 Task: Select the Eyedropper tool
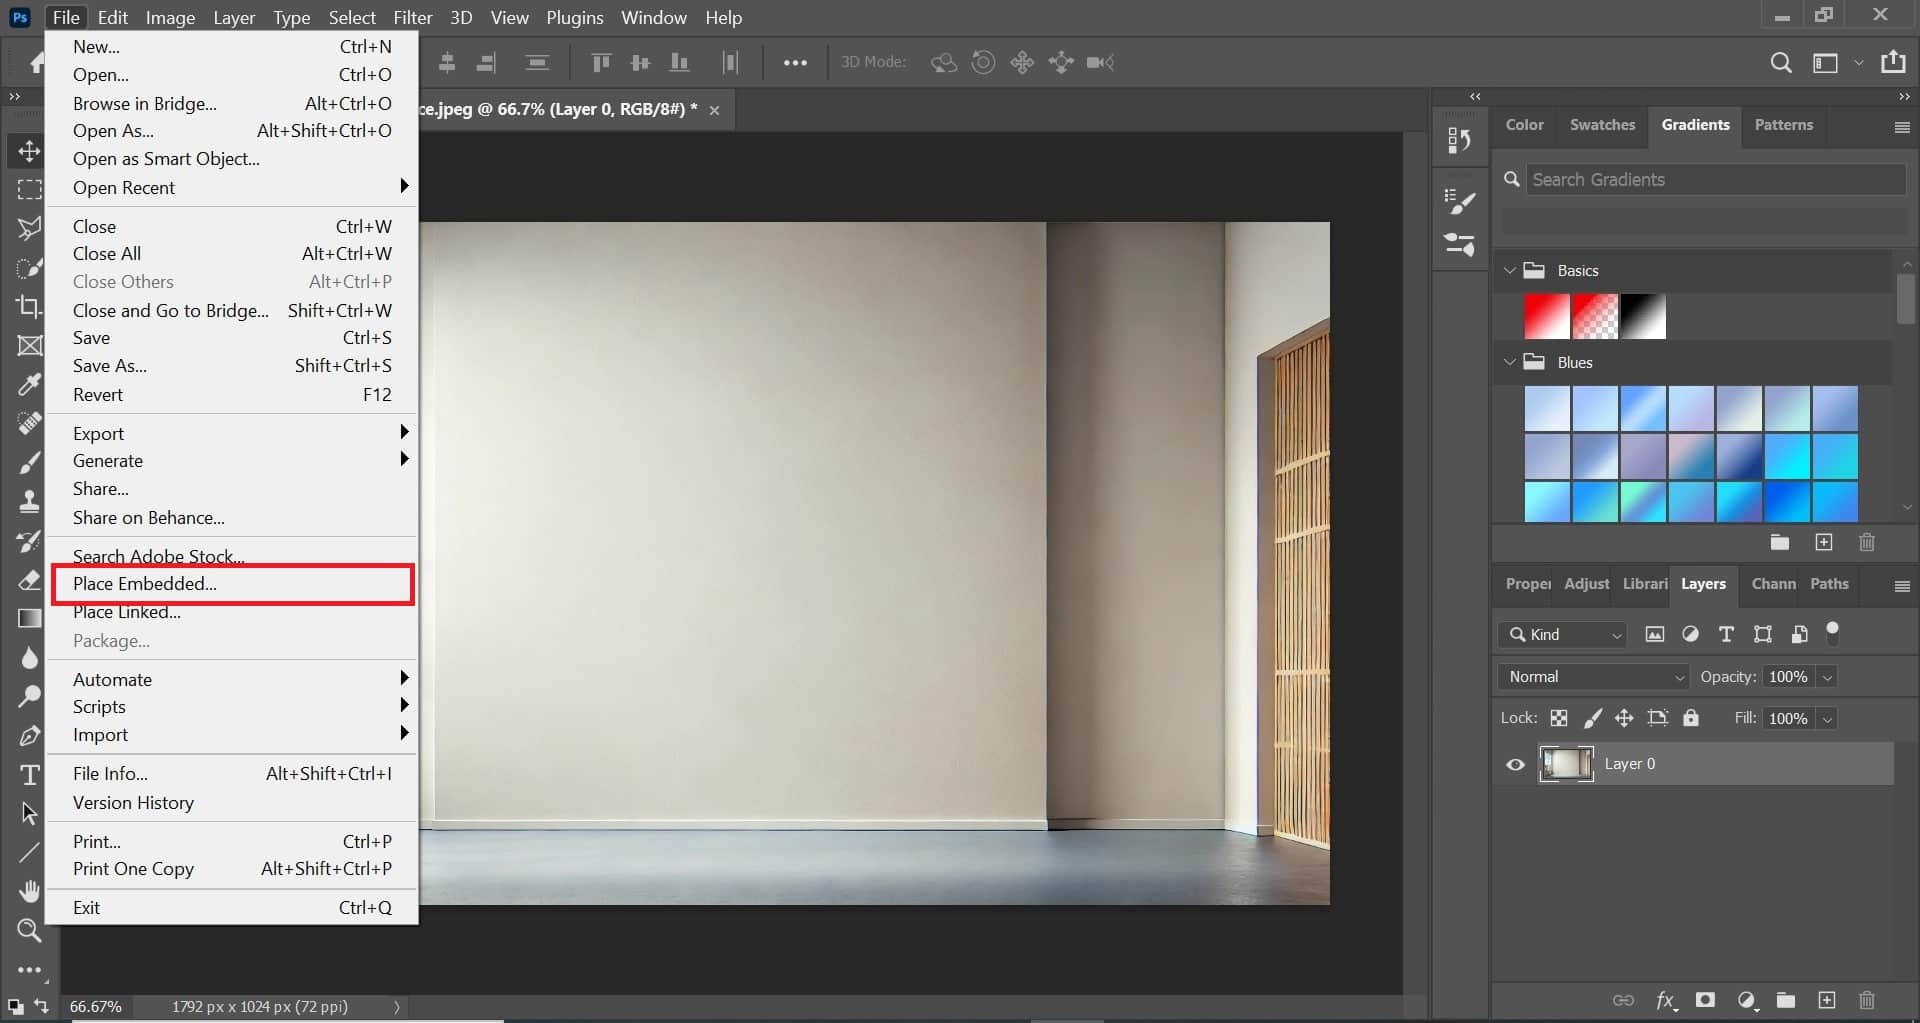29,384
